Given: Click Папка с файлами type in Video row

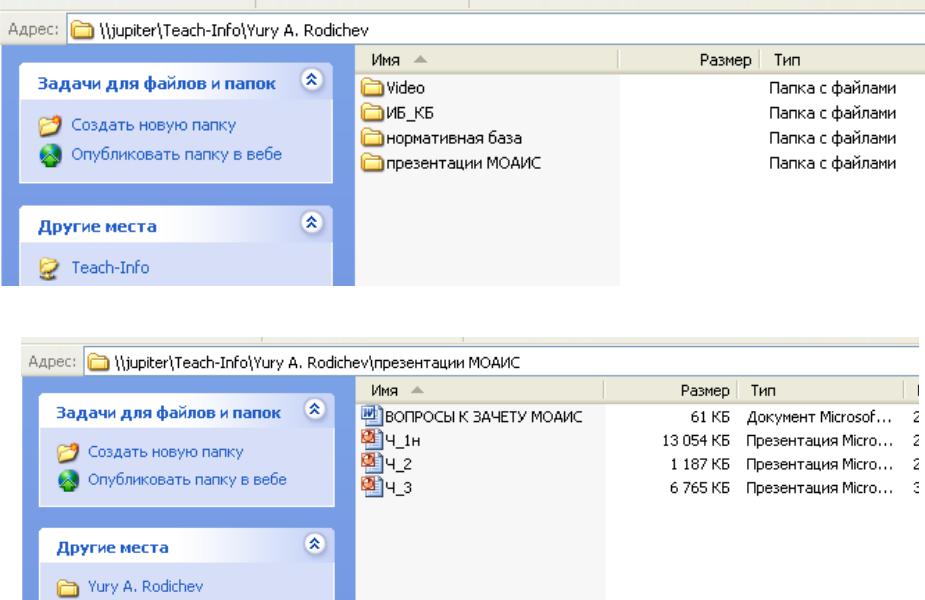Looking at the screenshot, I should coord(832,88).
